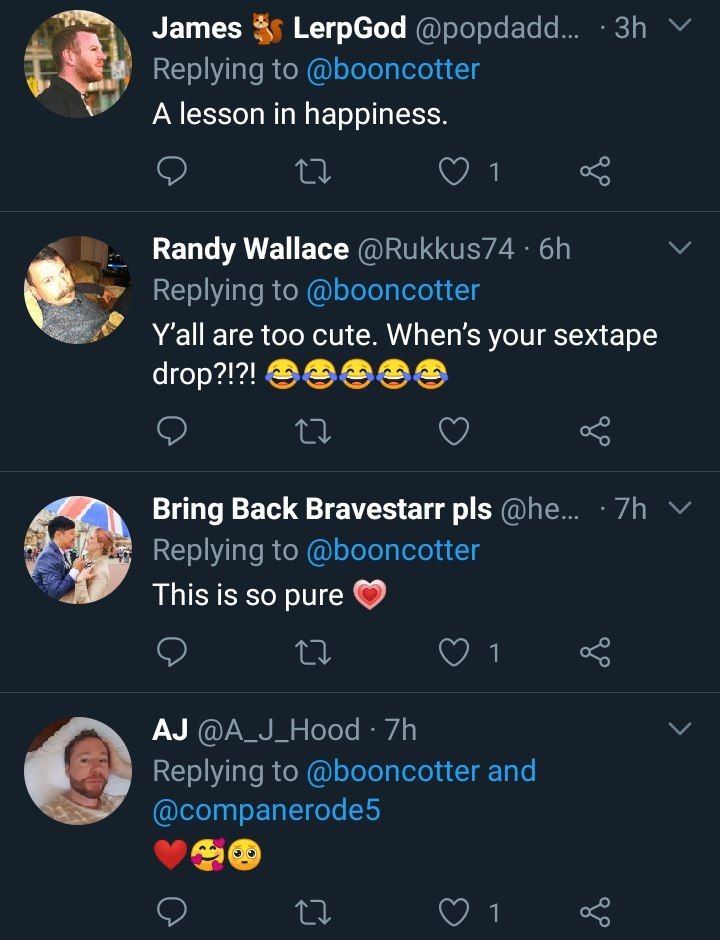Viewport: 720px width, 940px height.
Task: Share Randy Wallace's tweet
Action: [595, 432]
